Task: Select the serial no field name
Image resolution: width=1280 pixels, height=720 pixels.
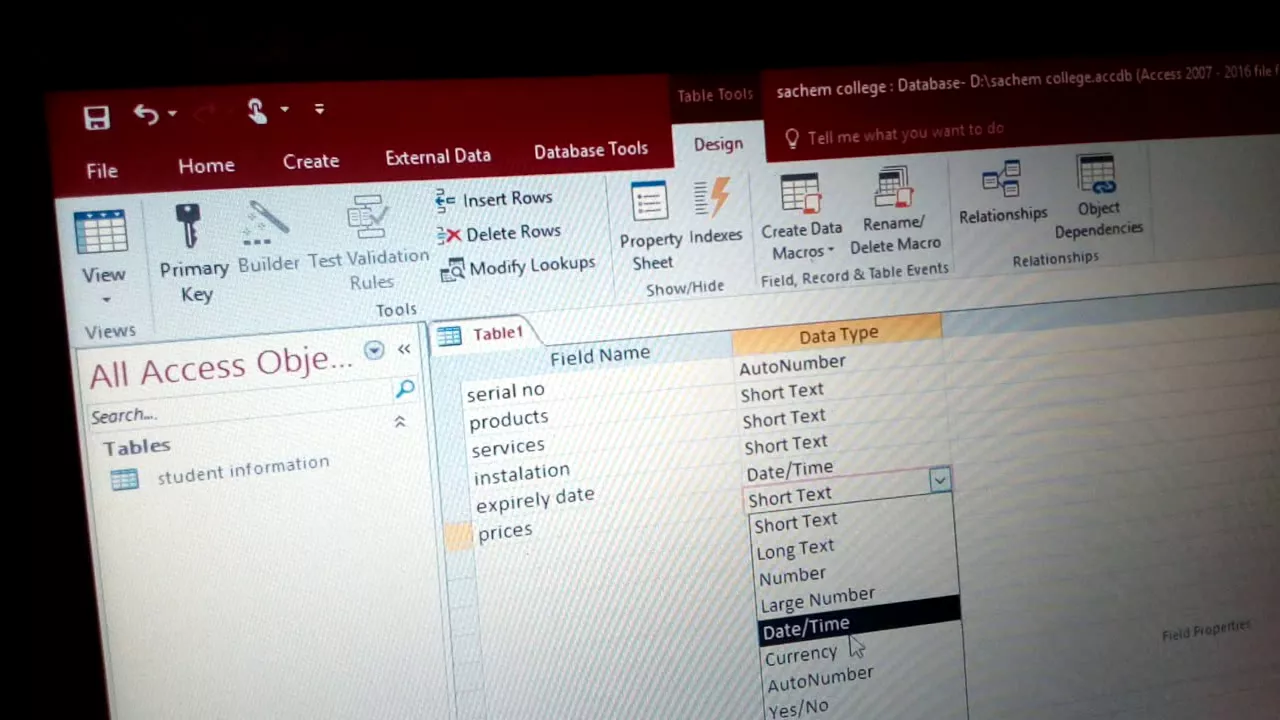Action: point(505,392)
